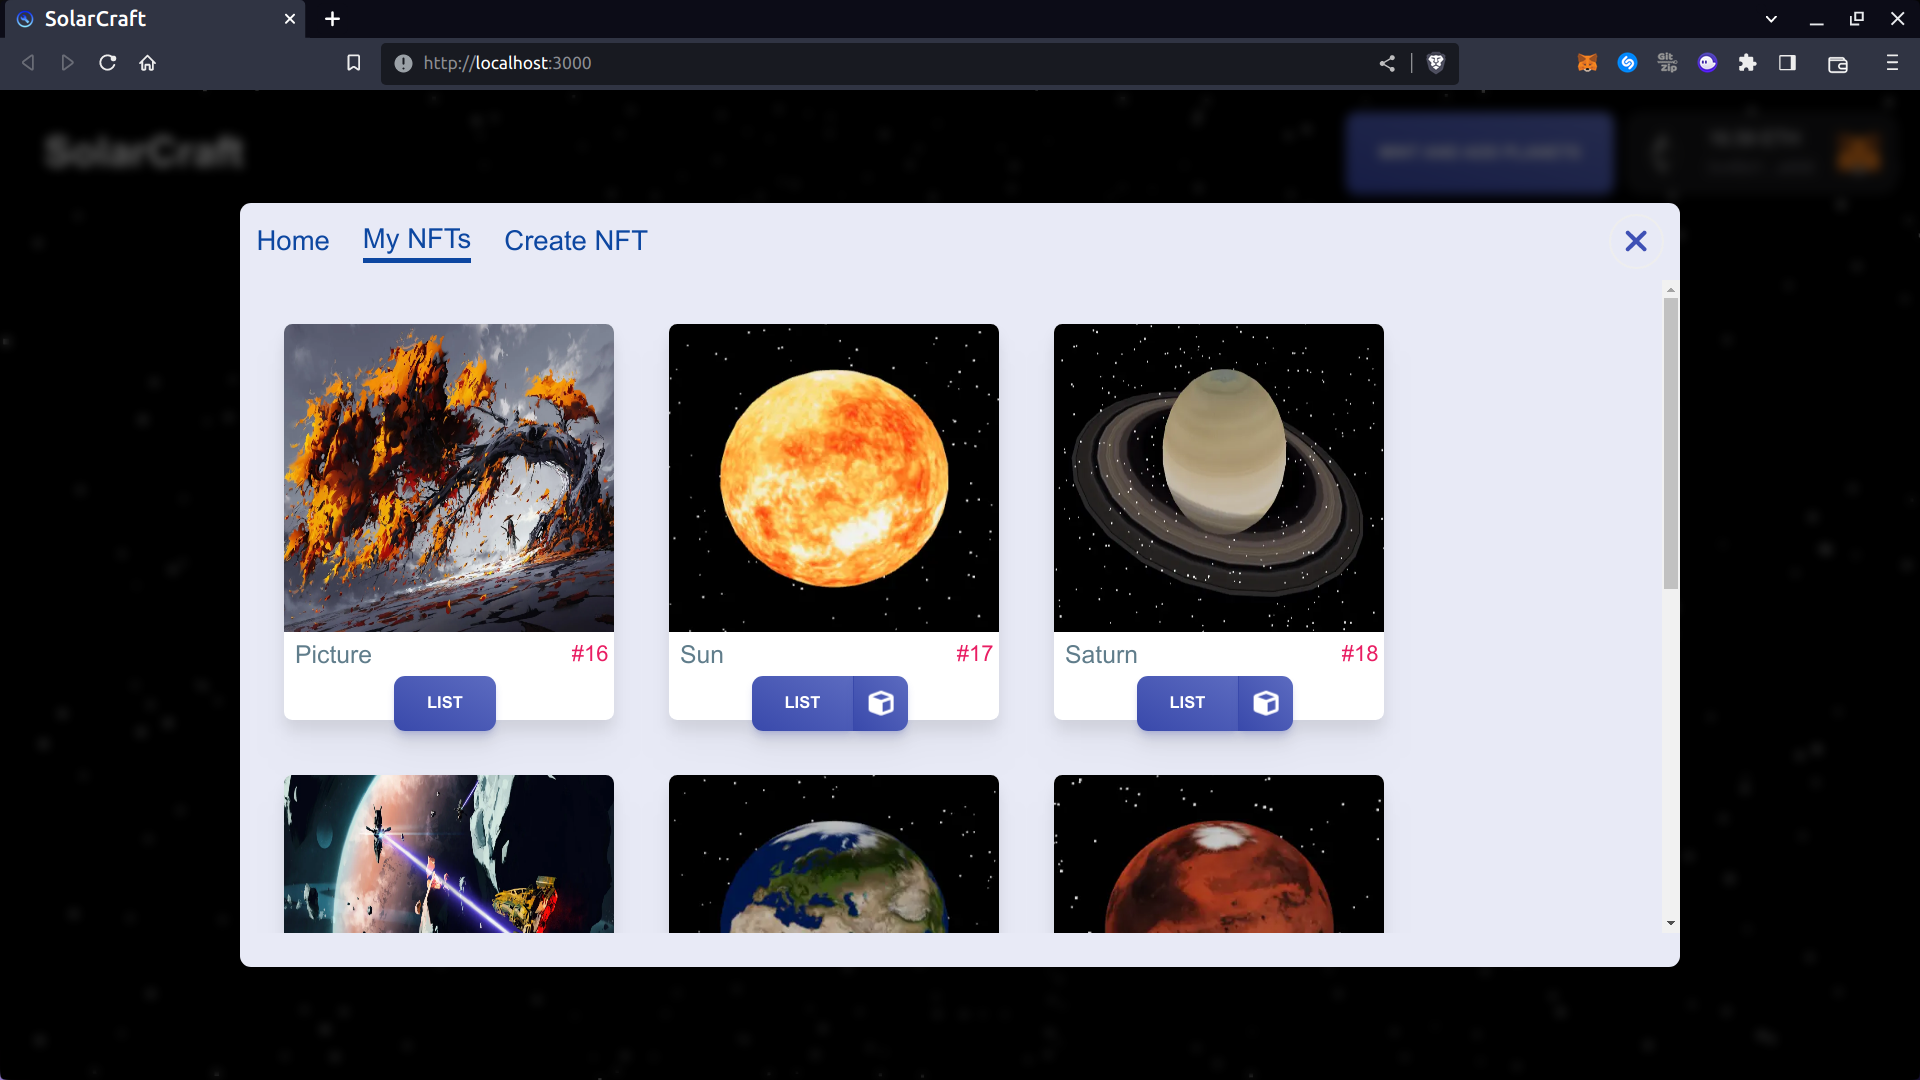1920x1080 pixels.
Task: Click the 3D cube icon on Saturn card
Action: (1265, 703)
